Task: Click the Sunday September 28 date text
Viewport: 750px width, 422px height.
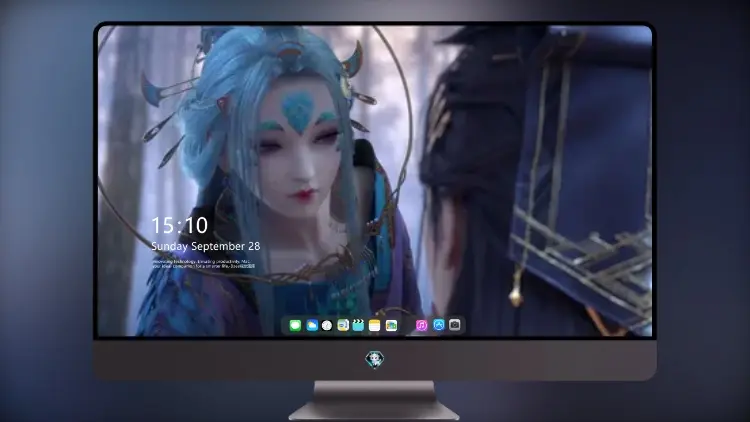Action: 206,246
